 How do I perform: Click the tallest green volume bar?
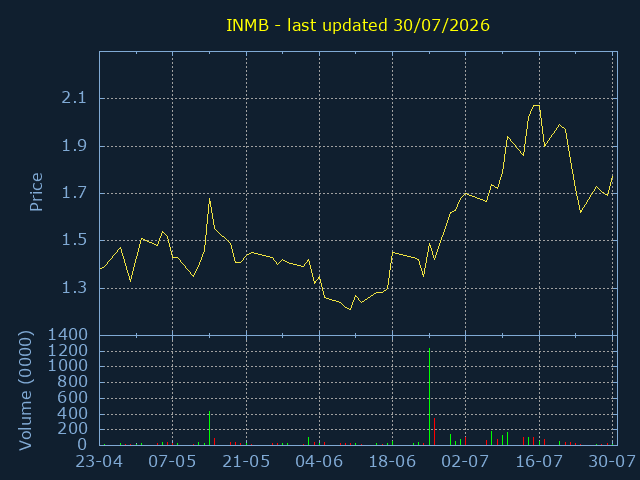click(429, 397)
